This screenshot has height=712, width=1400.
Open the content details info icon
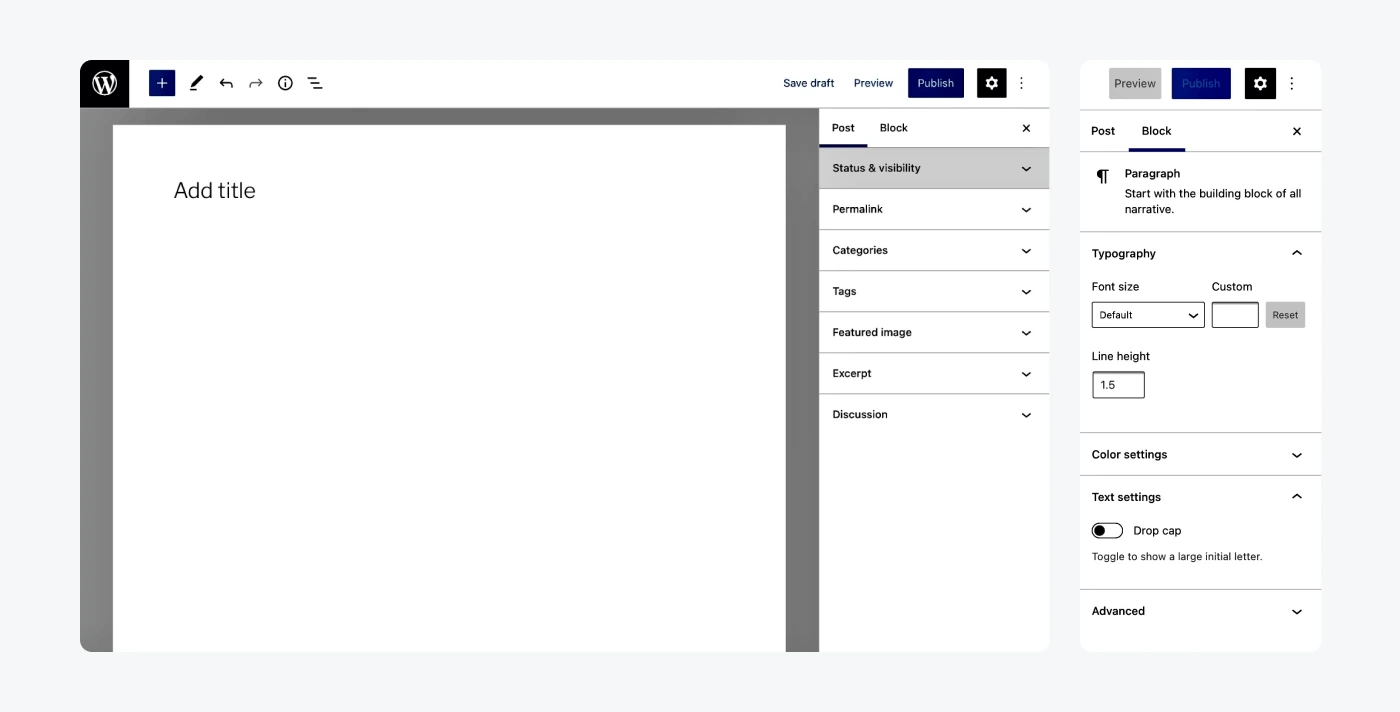coord(285,83)
